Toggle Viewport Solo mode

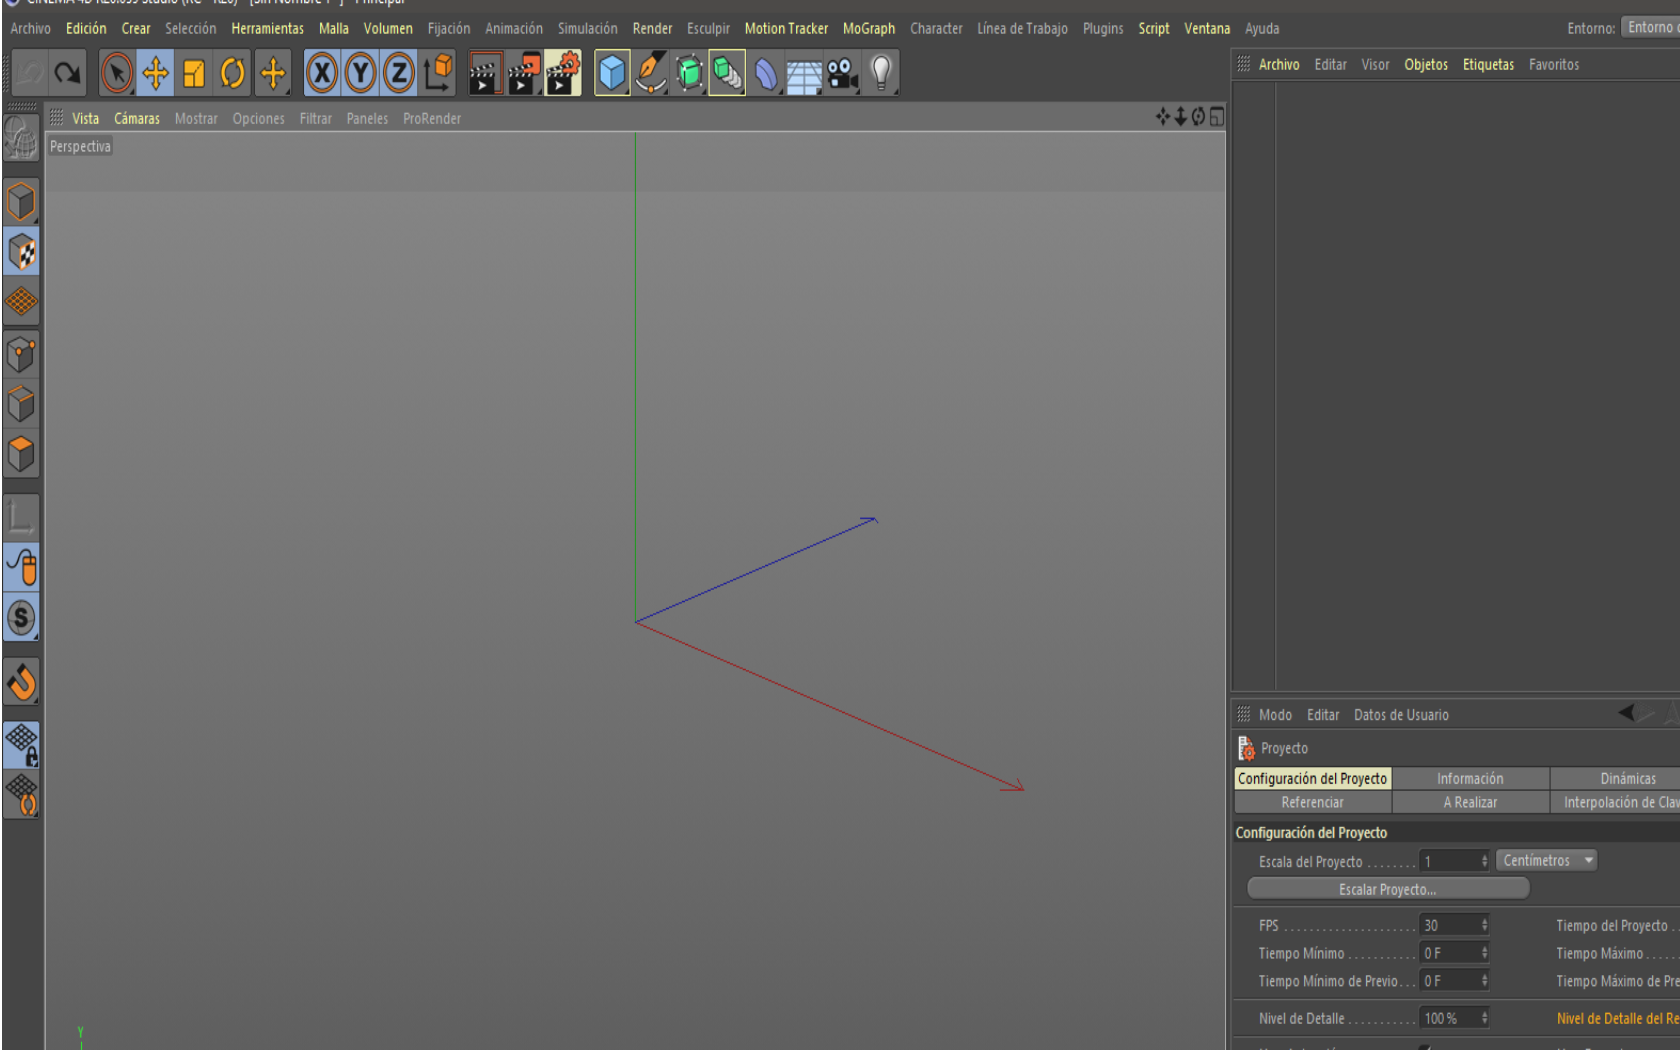click(x=21, y=618)
